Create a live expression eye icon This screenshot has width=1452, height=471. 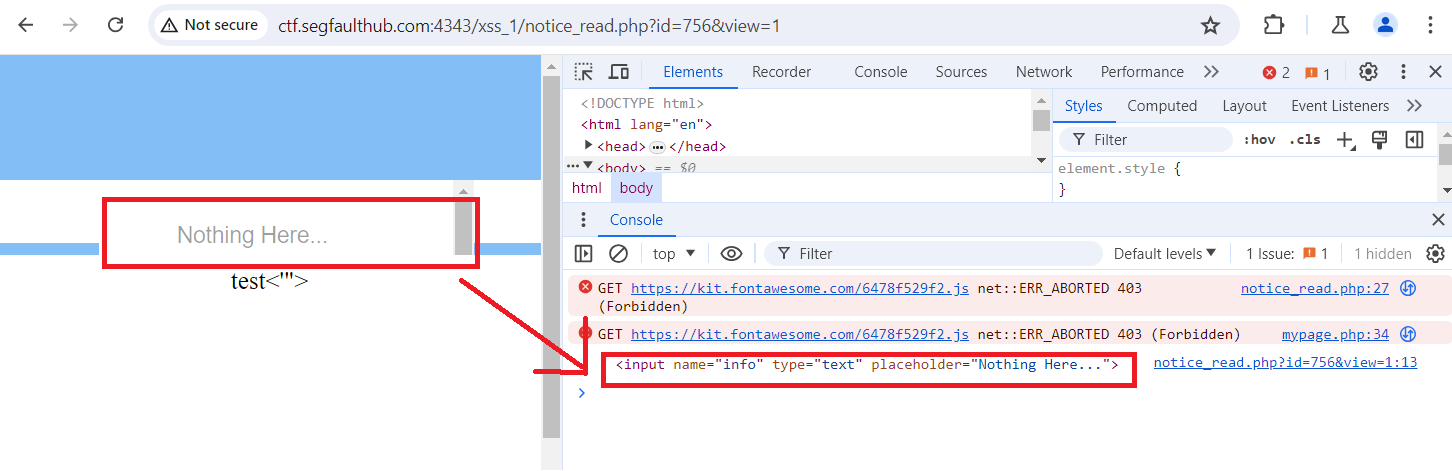click(731, 254)
